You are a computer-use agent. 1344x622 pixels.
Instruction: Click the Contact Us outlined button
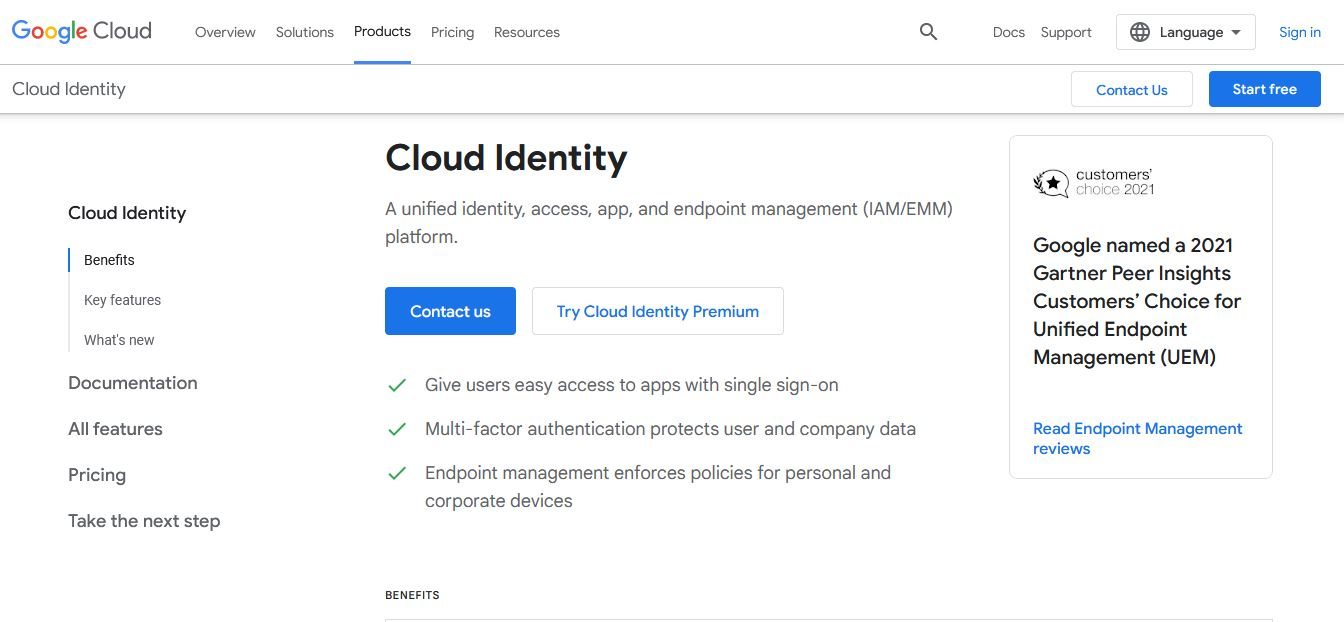click(x=1132, y=89)
